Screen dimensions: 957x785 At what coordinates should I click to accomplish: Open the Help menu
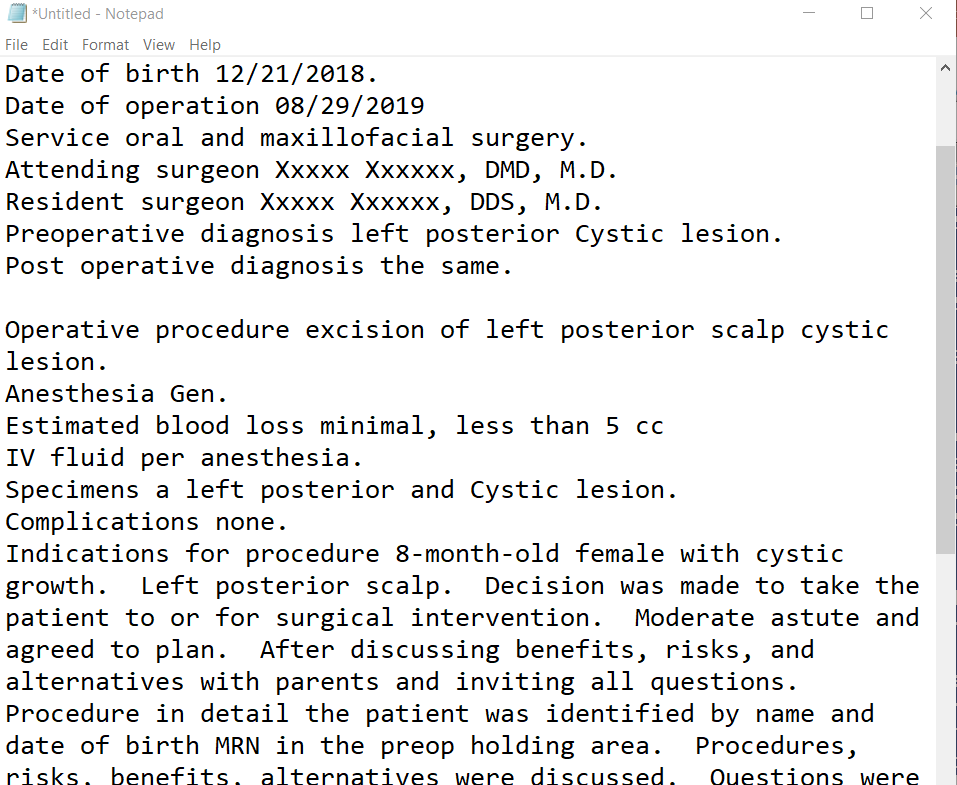tap(204, 45)
